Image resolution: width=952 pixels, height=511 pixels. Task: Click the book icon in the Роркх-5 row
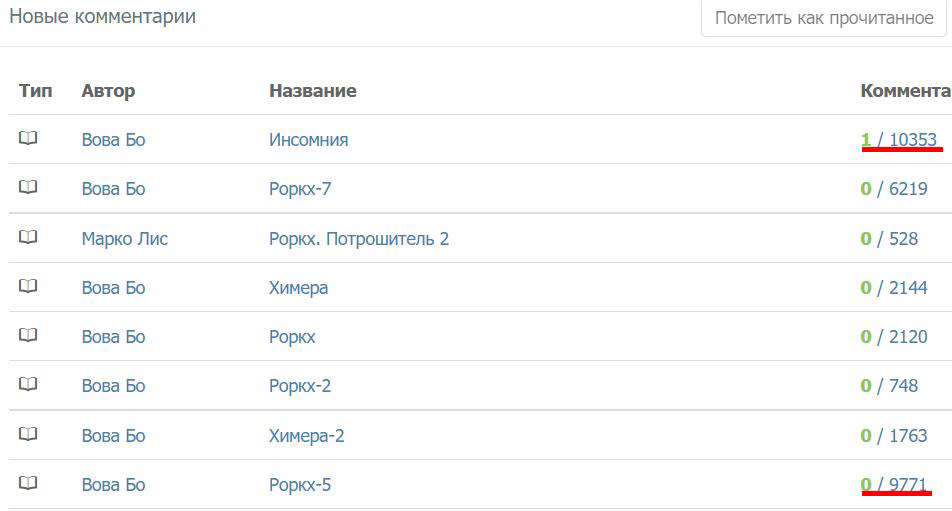(28, 484)
